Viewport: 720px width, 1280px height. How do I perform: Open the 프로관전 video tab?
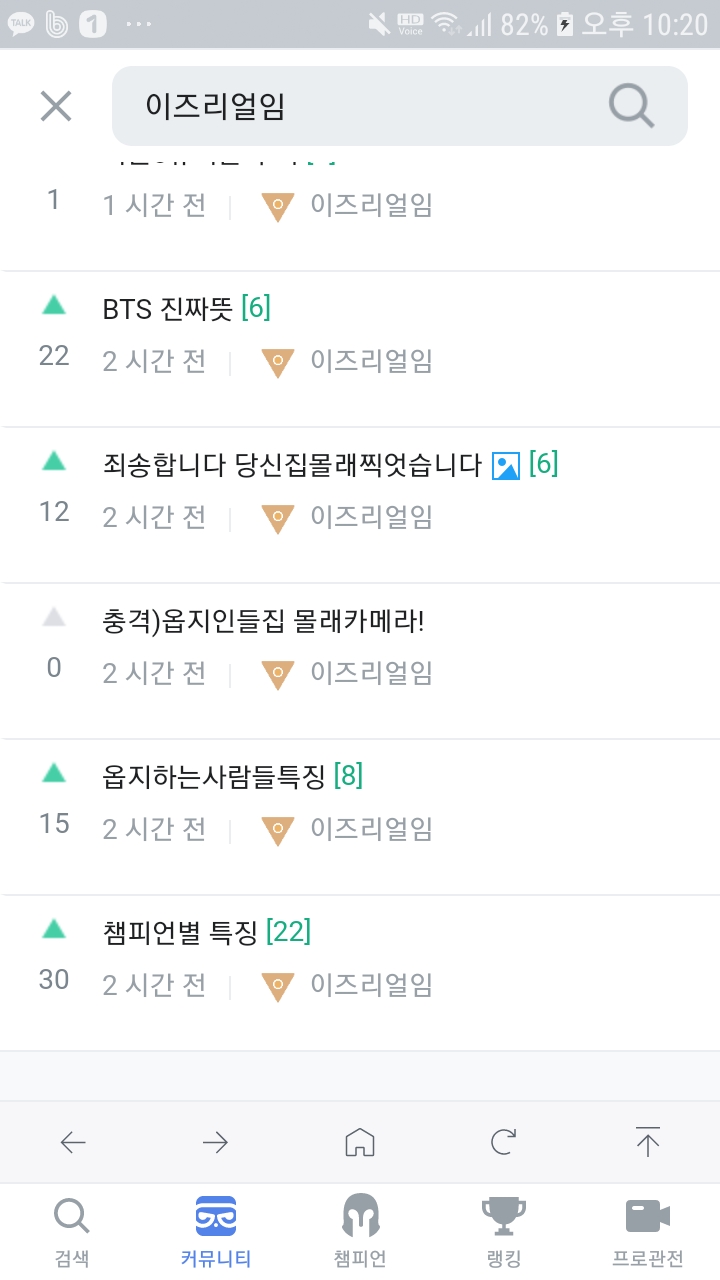tap(648, 1232)
